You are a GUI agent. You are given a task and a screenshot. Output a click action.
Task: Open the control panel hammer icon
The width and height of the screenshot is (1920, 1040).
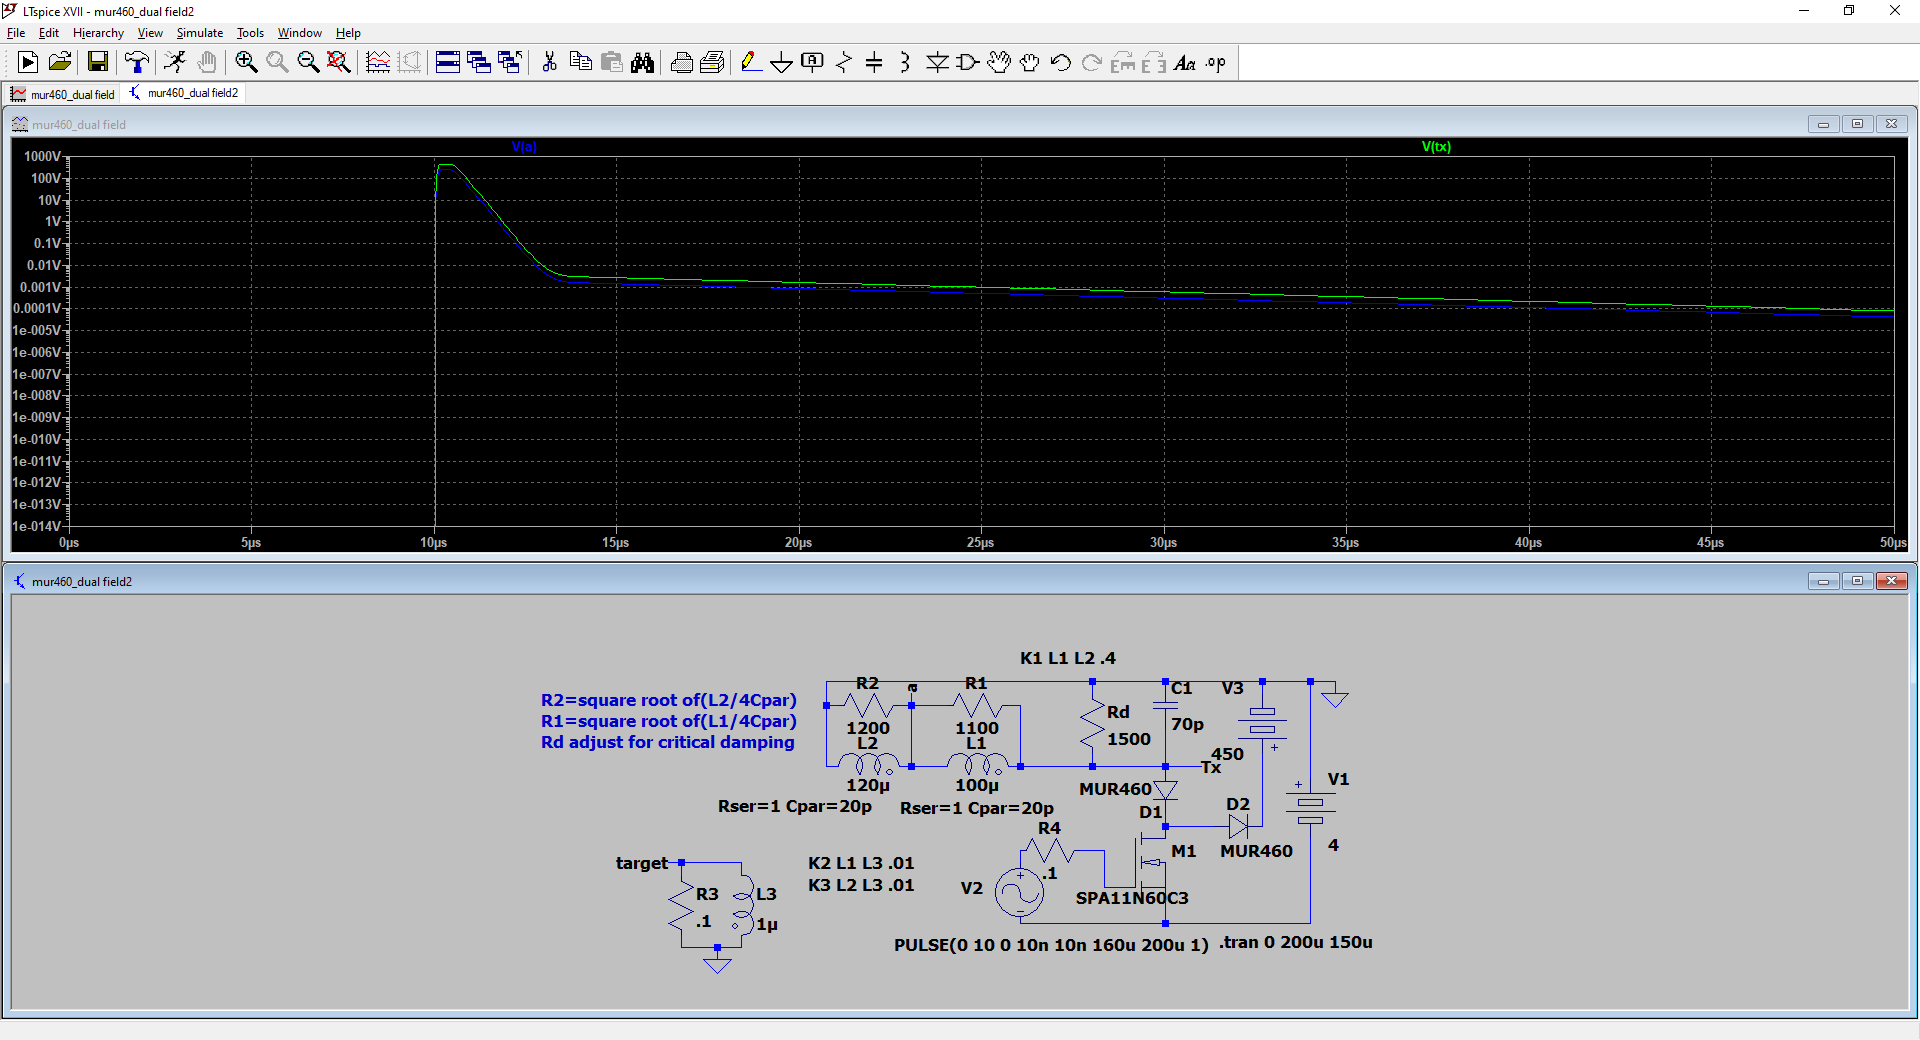point(137,63)
